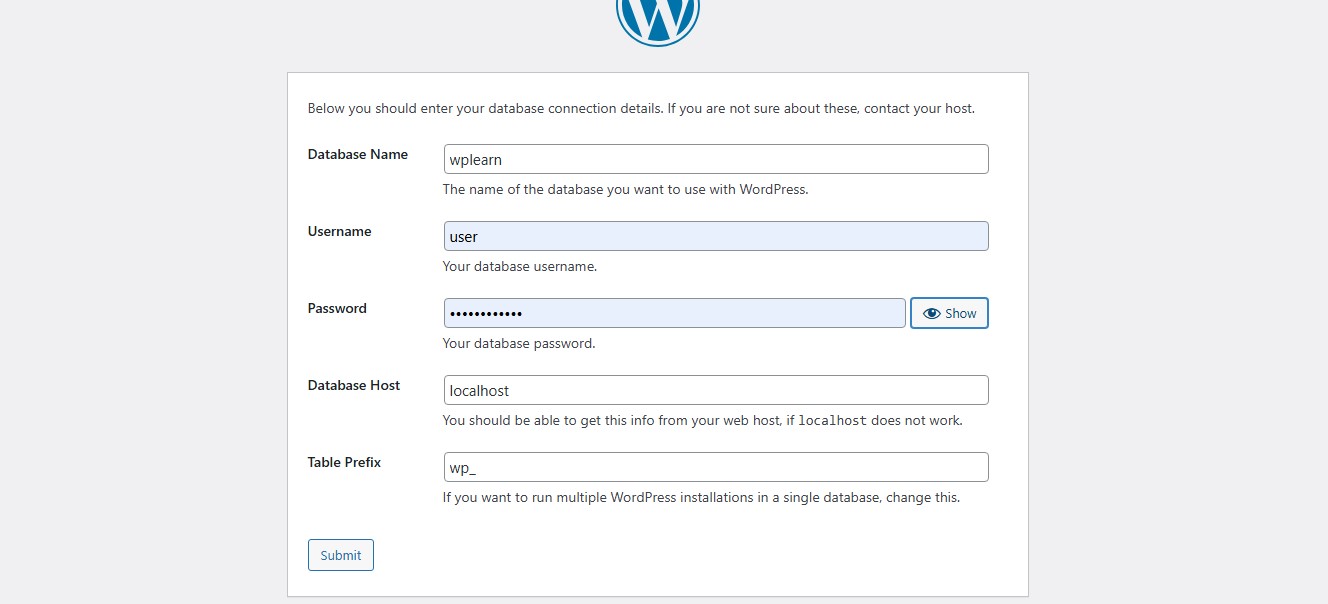Click the Password field label
Screen dimensions: 1328x604
[337, 308]
